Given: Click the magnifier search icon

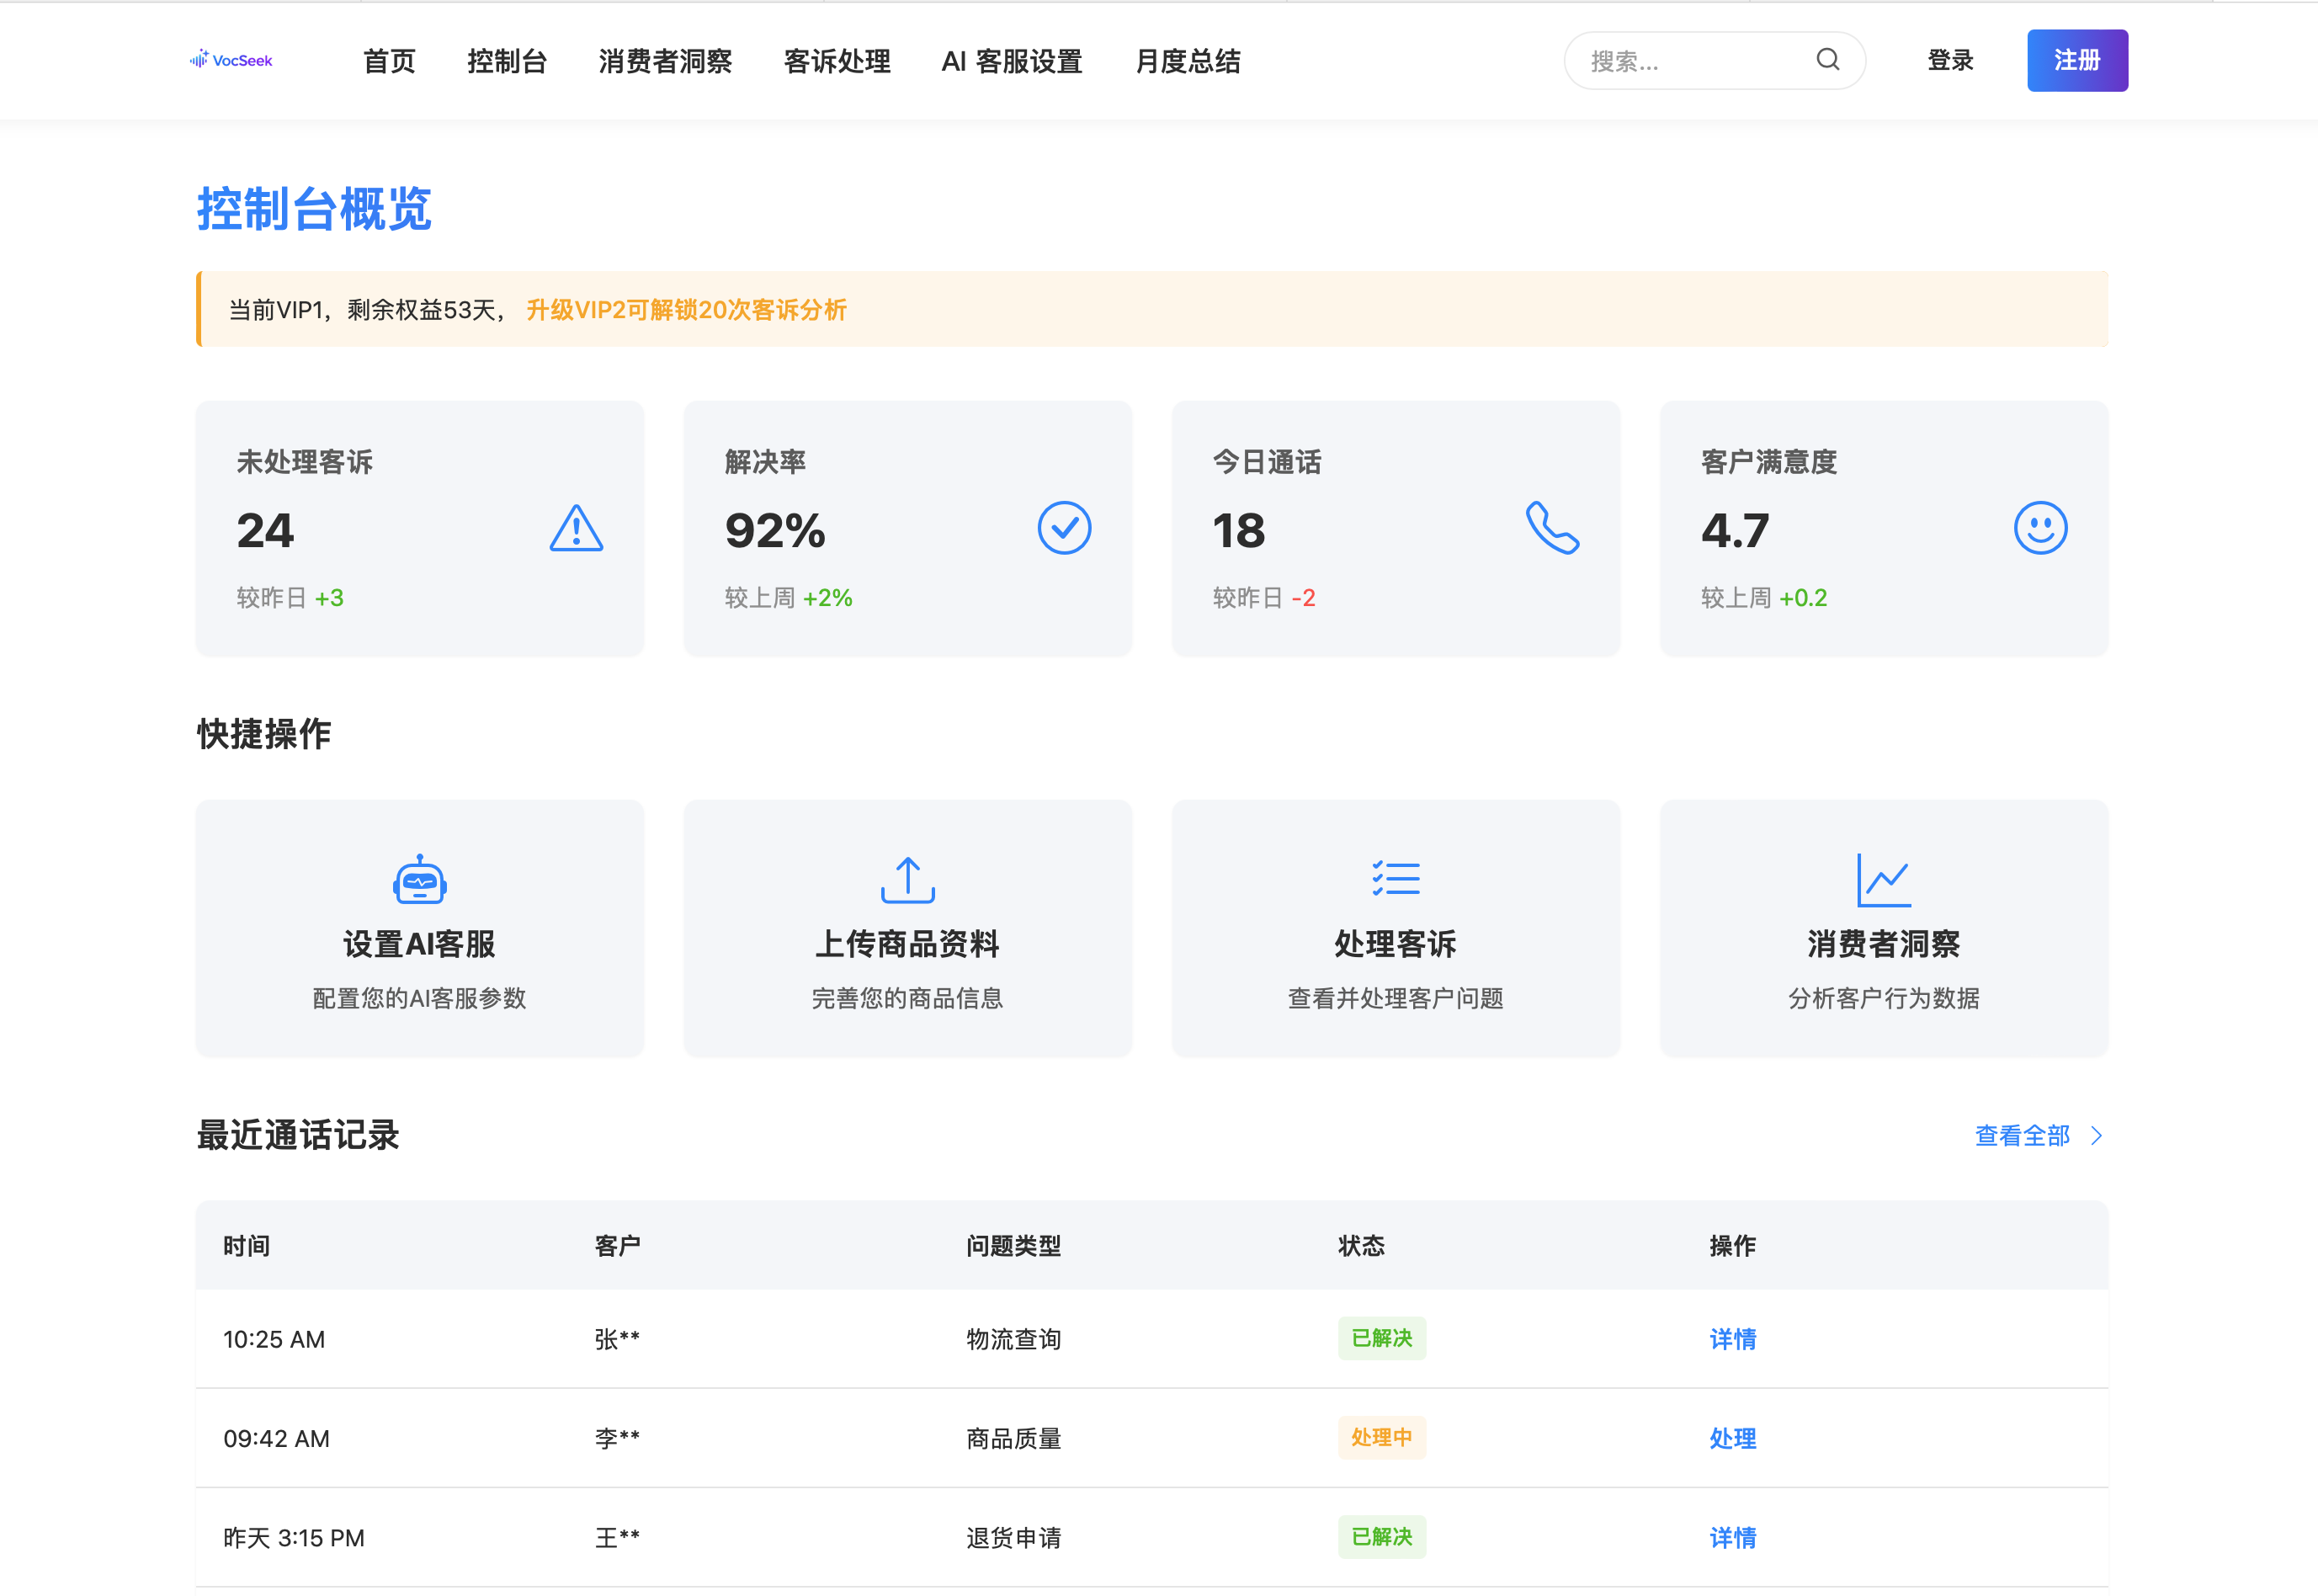Looking at the screenshot, I should [x=1828, y=60].
